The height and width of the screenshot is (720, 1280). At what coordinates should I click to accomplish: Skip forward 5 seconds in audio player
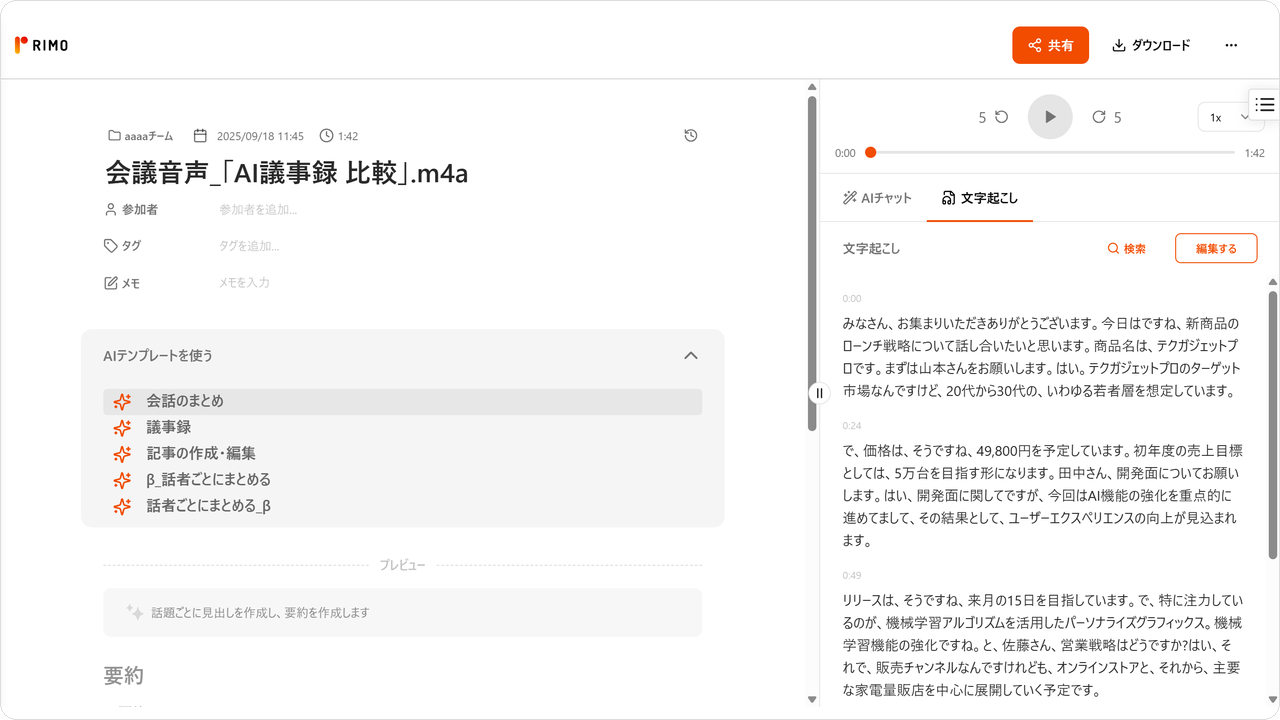(x=1107, y=117)
